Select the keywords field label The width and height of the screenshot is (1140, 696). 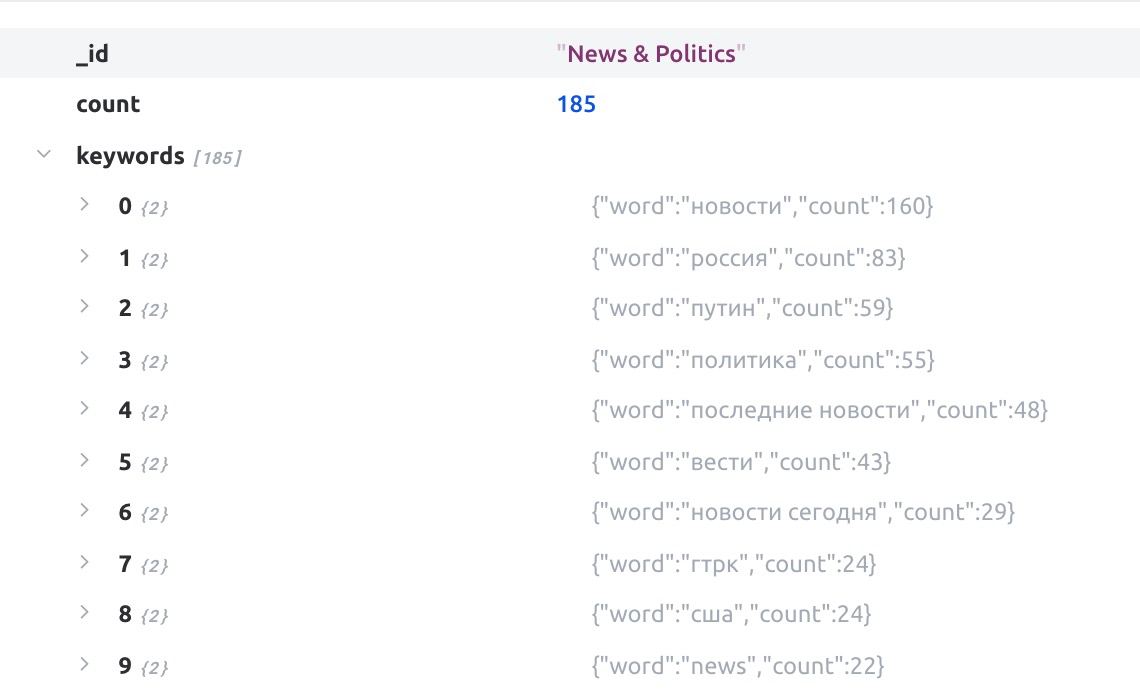(x=130, y=156)
